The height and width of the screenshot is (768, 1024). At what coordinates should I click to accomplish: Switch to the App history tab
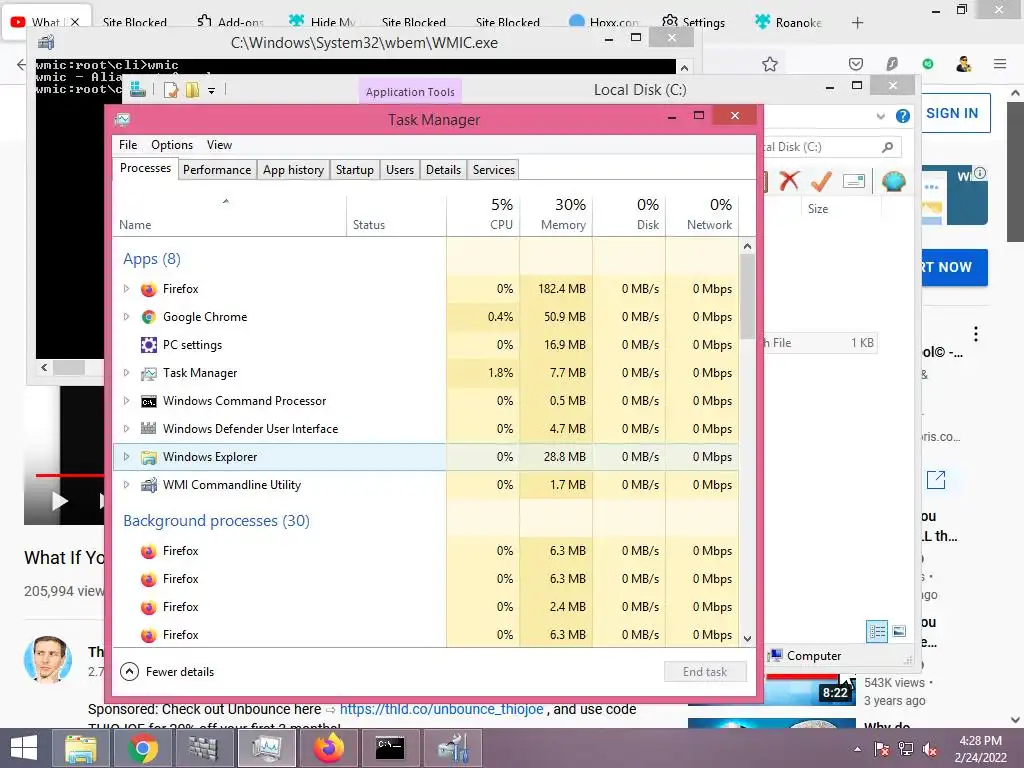(293, 170)
